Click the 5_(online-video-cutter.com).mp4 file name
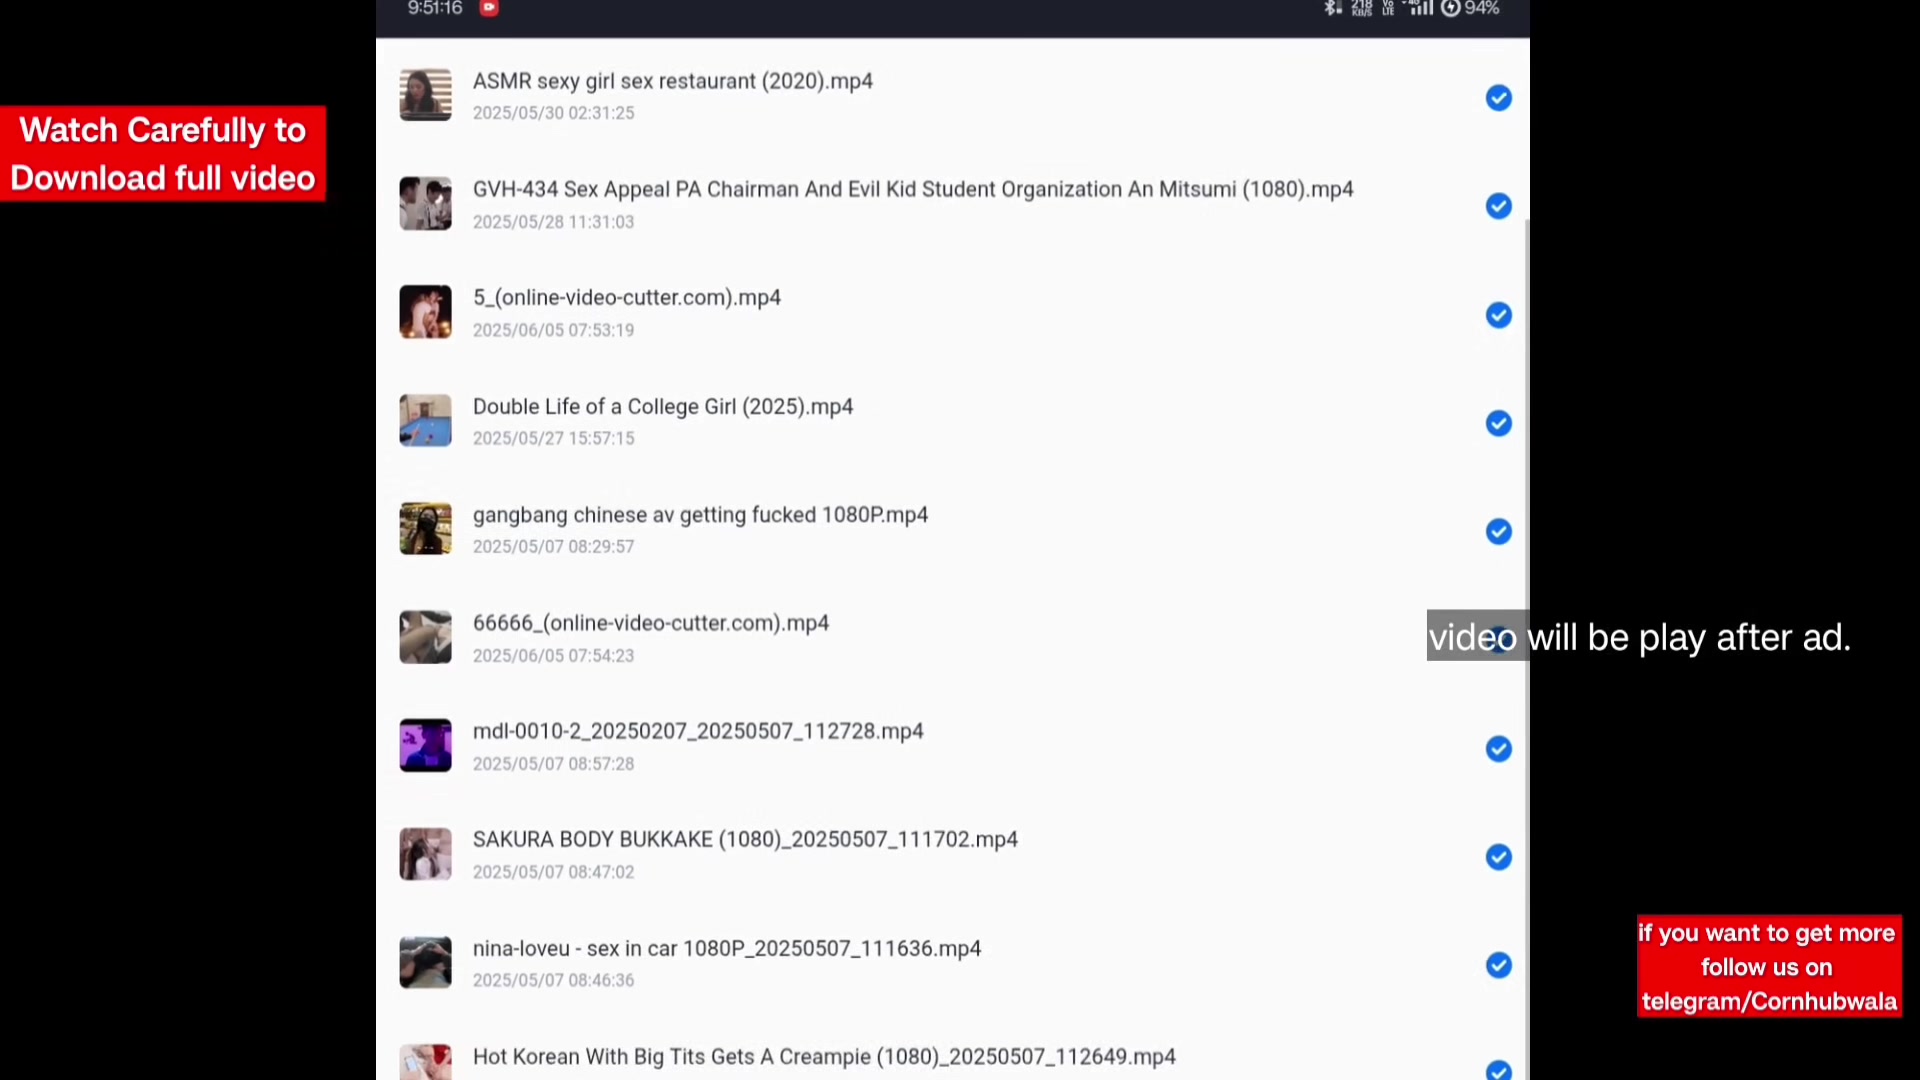This screenshot has width=1920, height=1080. [626, 298]
